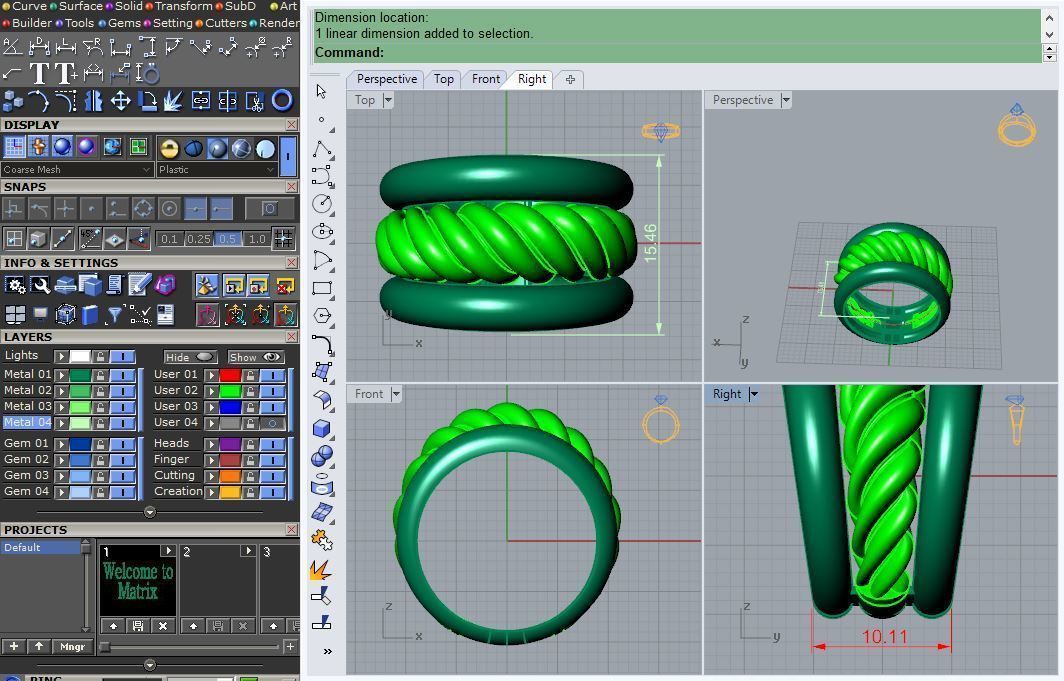Use the mirror tool icon

(x=93, y=101)
